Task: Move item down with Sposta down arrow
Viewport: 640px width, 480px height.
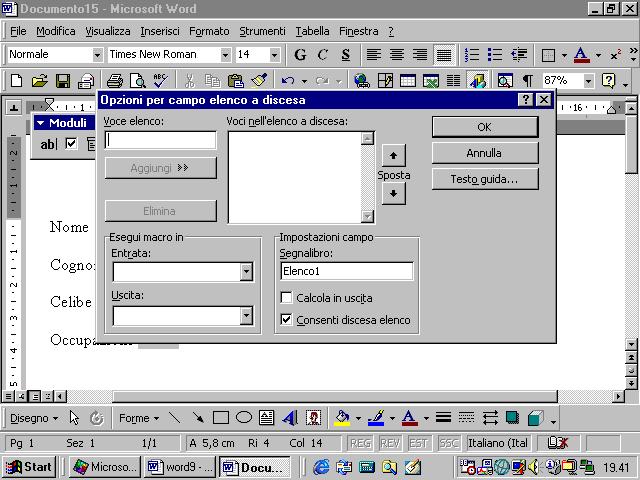Action: click(393, 193)
